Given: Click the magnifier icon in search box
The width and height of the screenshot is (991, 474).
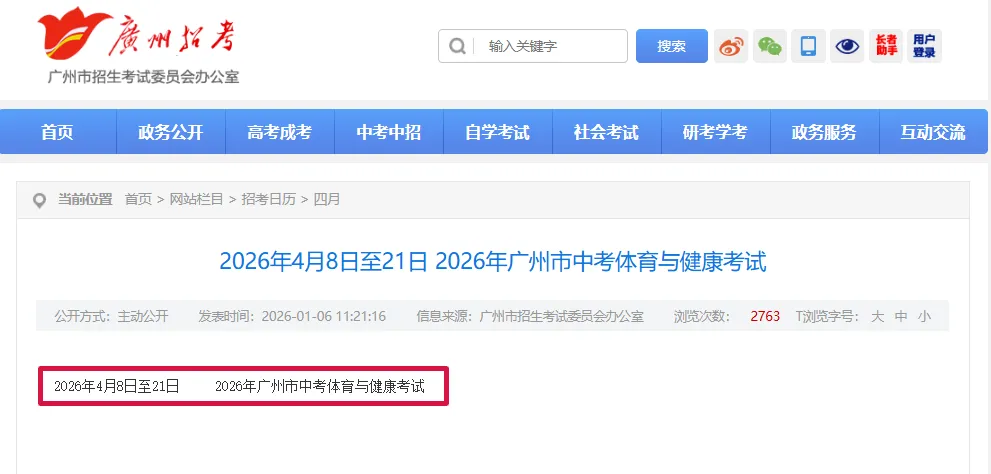Looking at the screenshot, I should point(457,46).
